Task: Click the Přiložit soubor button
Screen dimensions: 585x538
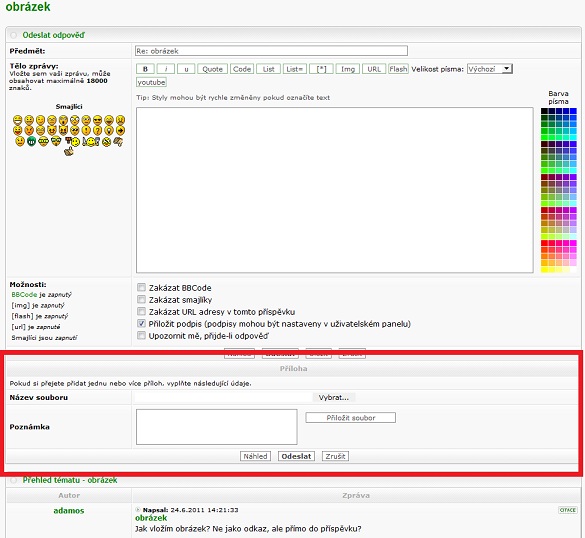Action: (350, 418)
